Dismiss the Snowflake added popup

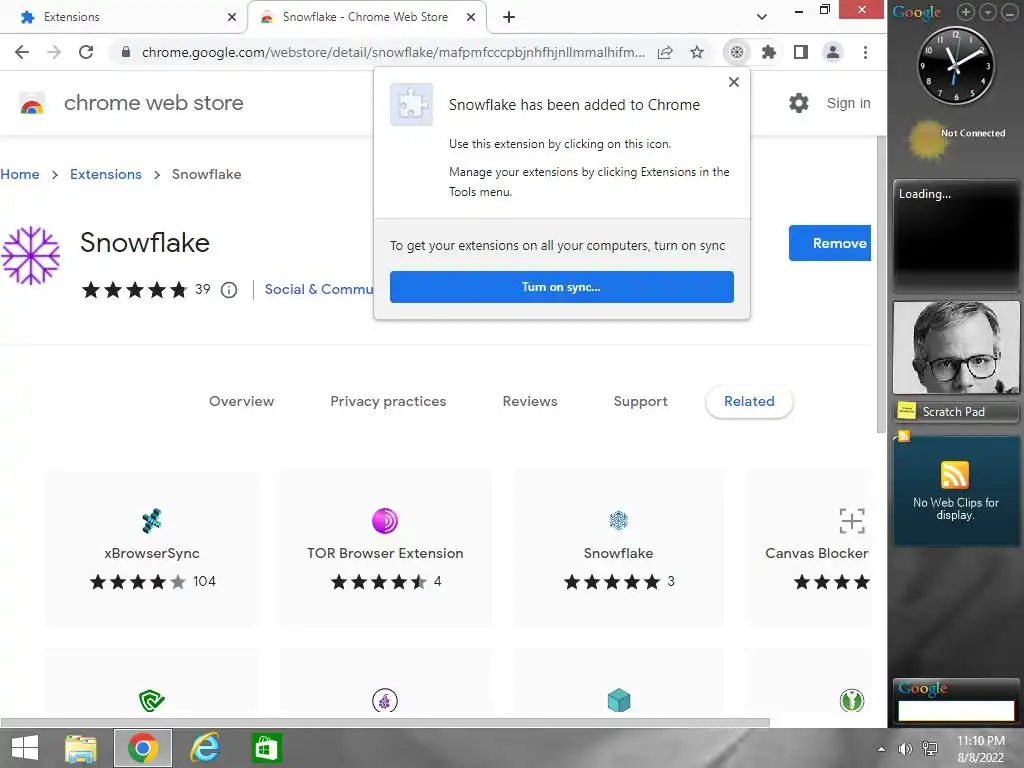point(734,82)
